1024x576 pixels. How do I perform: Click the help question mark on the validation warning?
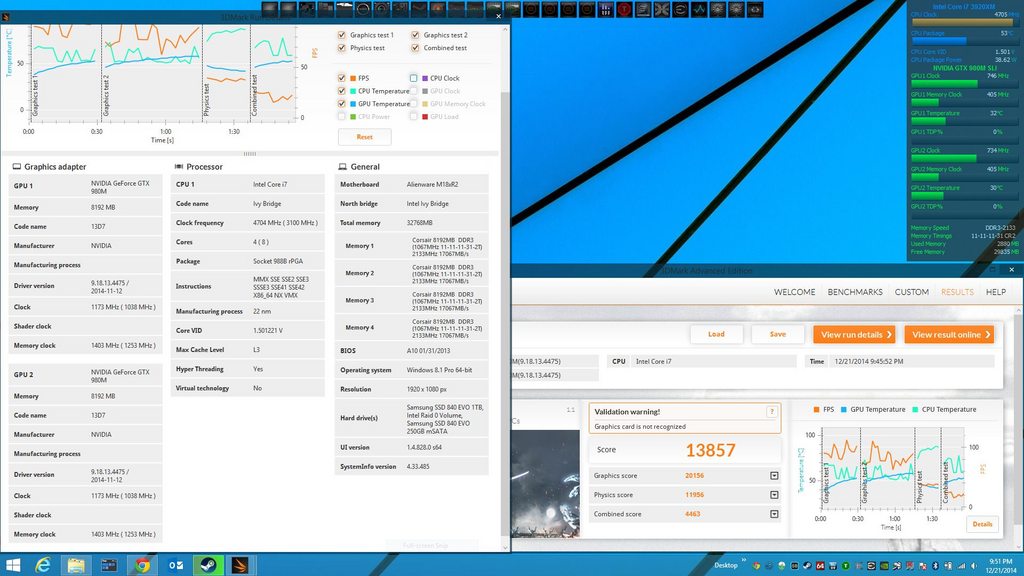click(772, 411)
